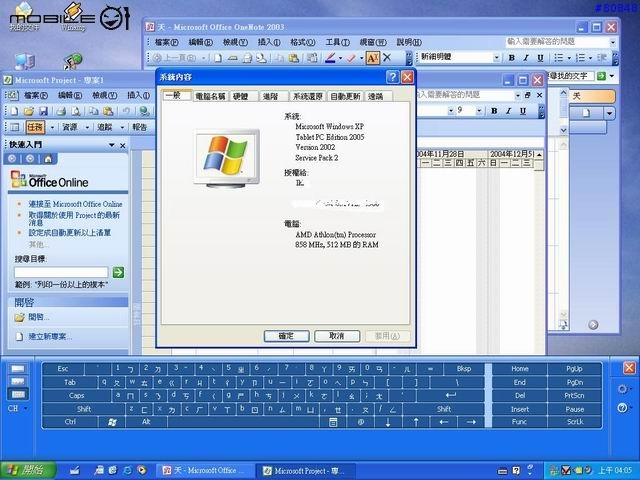Open the font size 9 dropdown in Project
The width and height of the screenshot is (640, 480).
(x=479, y=111)
